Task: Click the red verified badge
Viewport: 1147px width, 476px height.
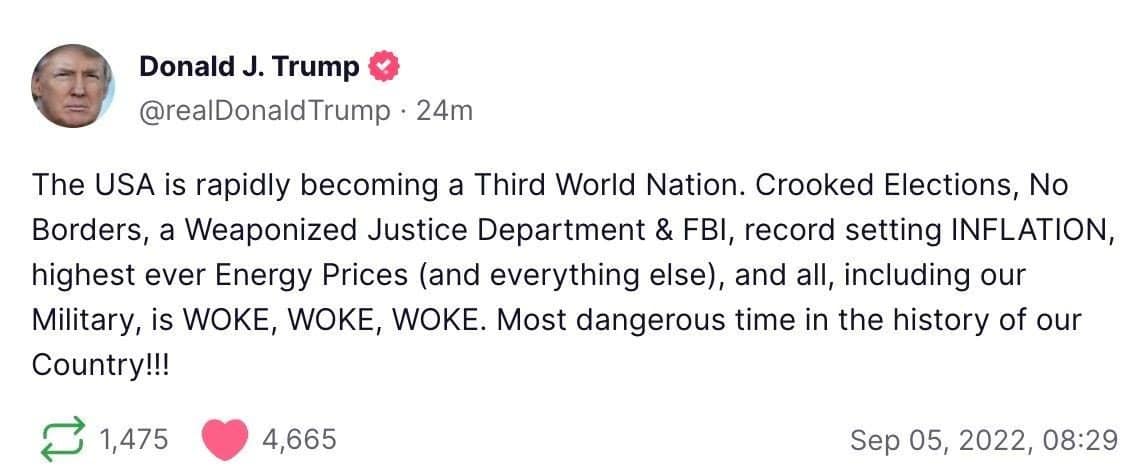Action: [383, 67]
